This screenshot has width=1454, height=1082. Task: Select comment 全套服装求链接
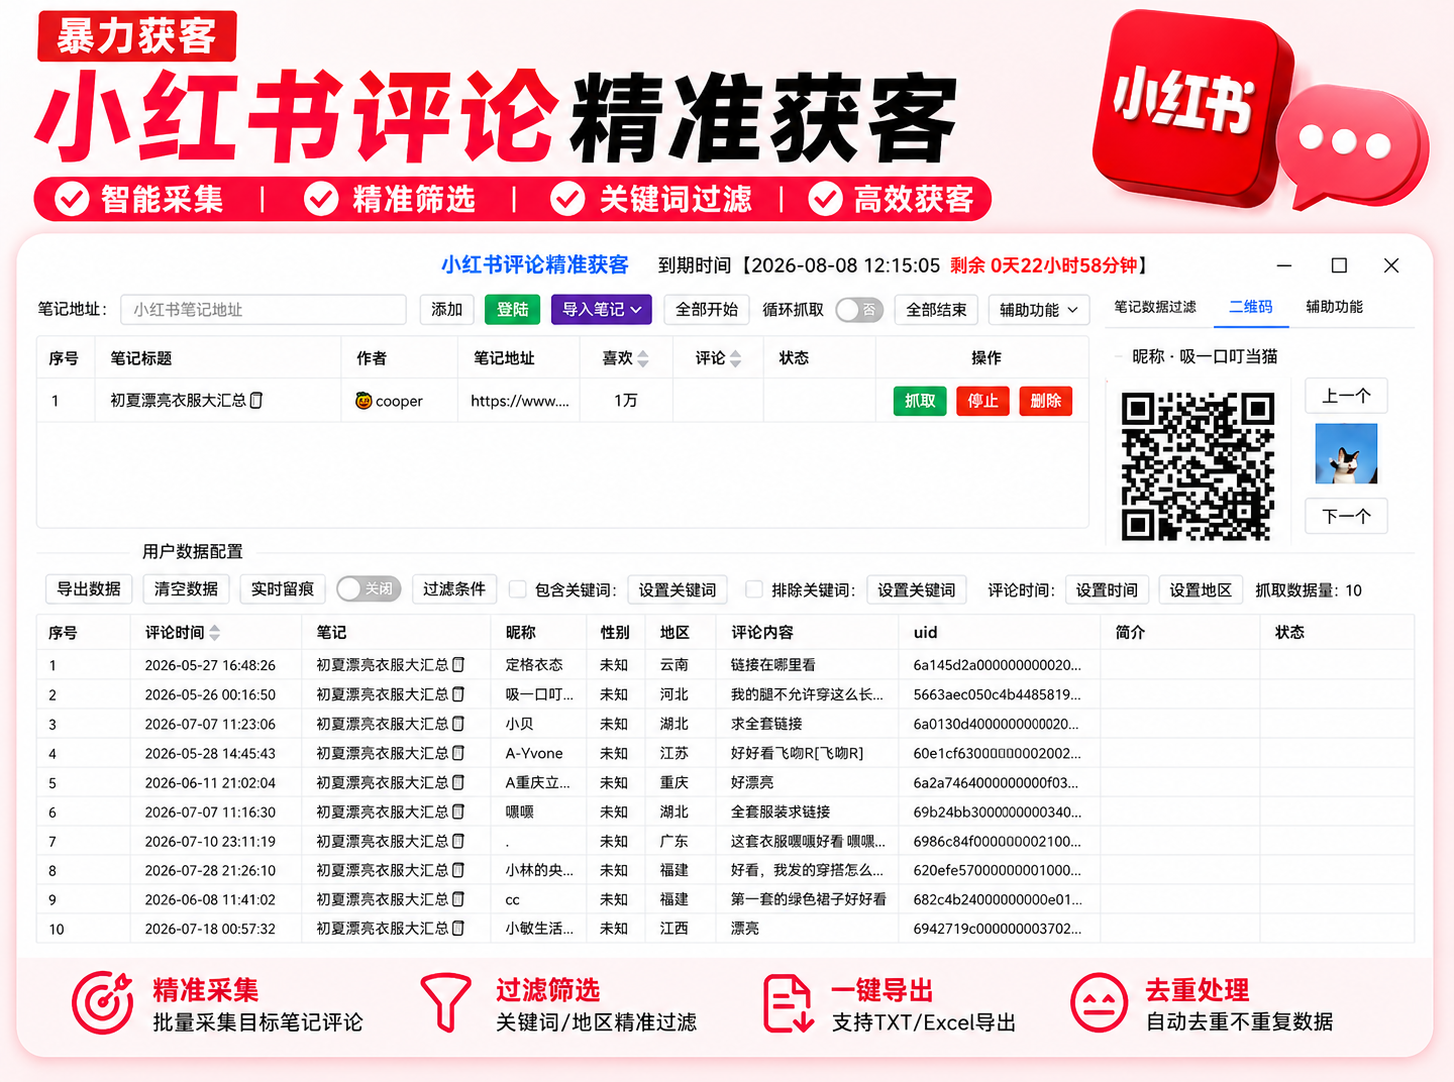[780, 812]
